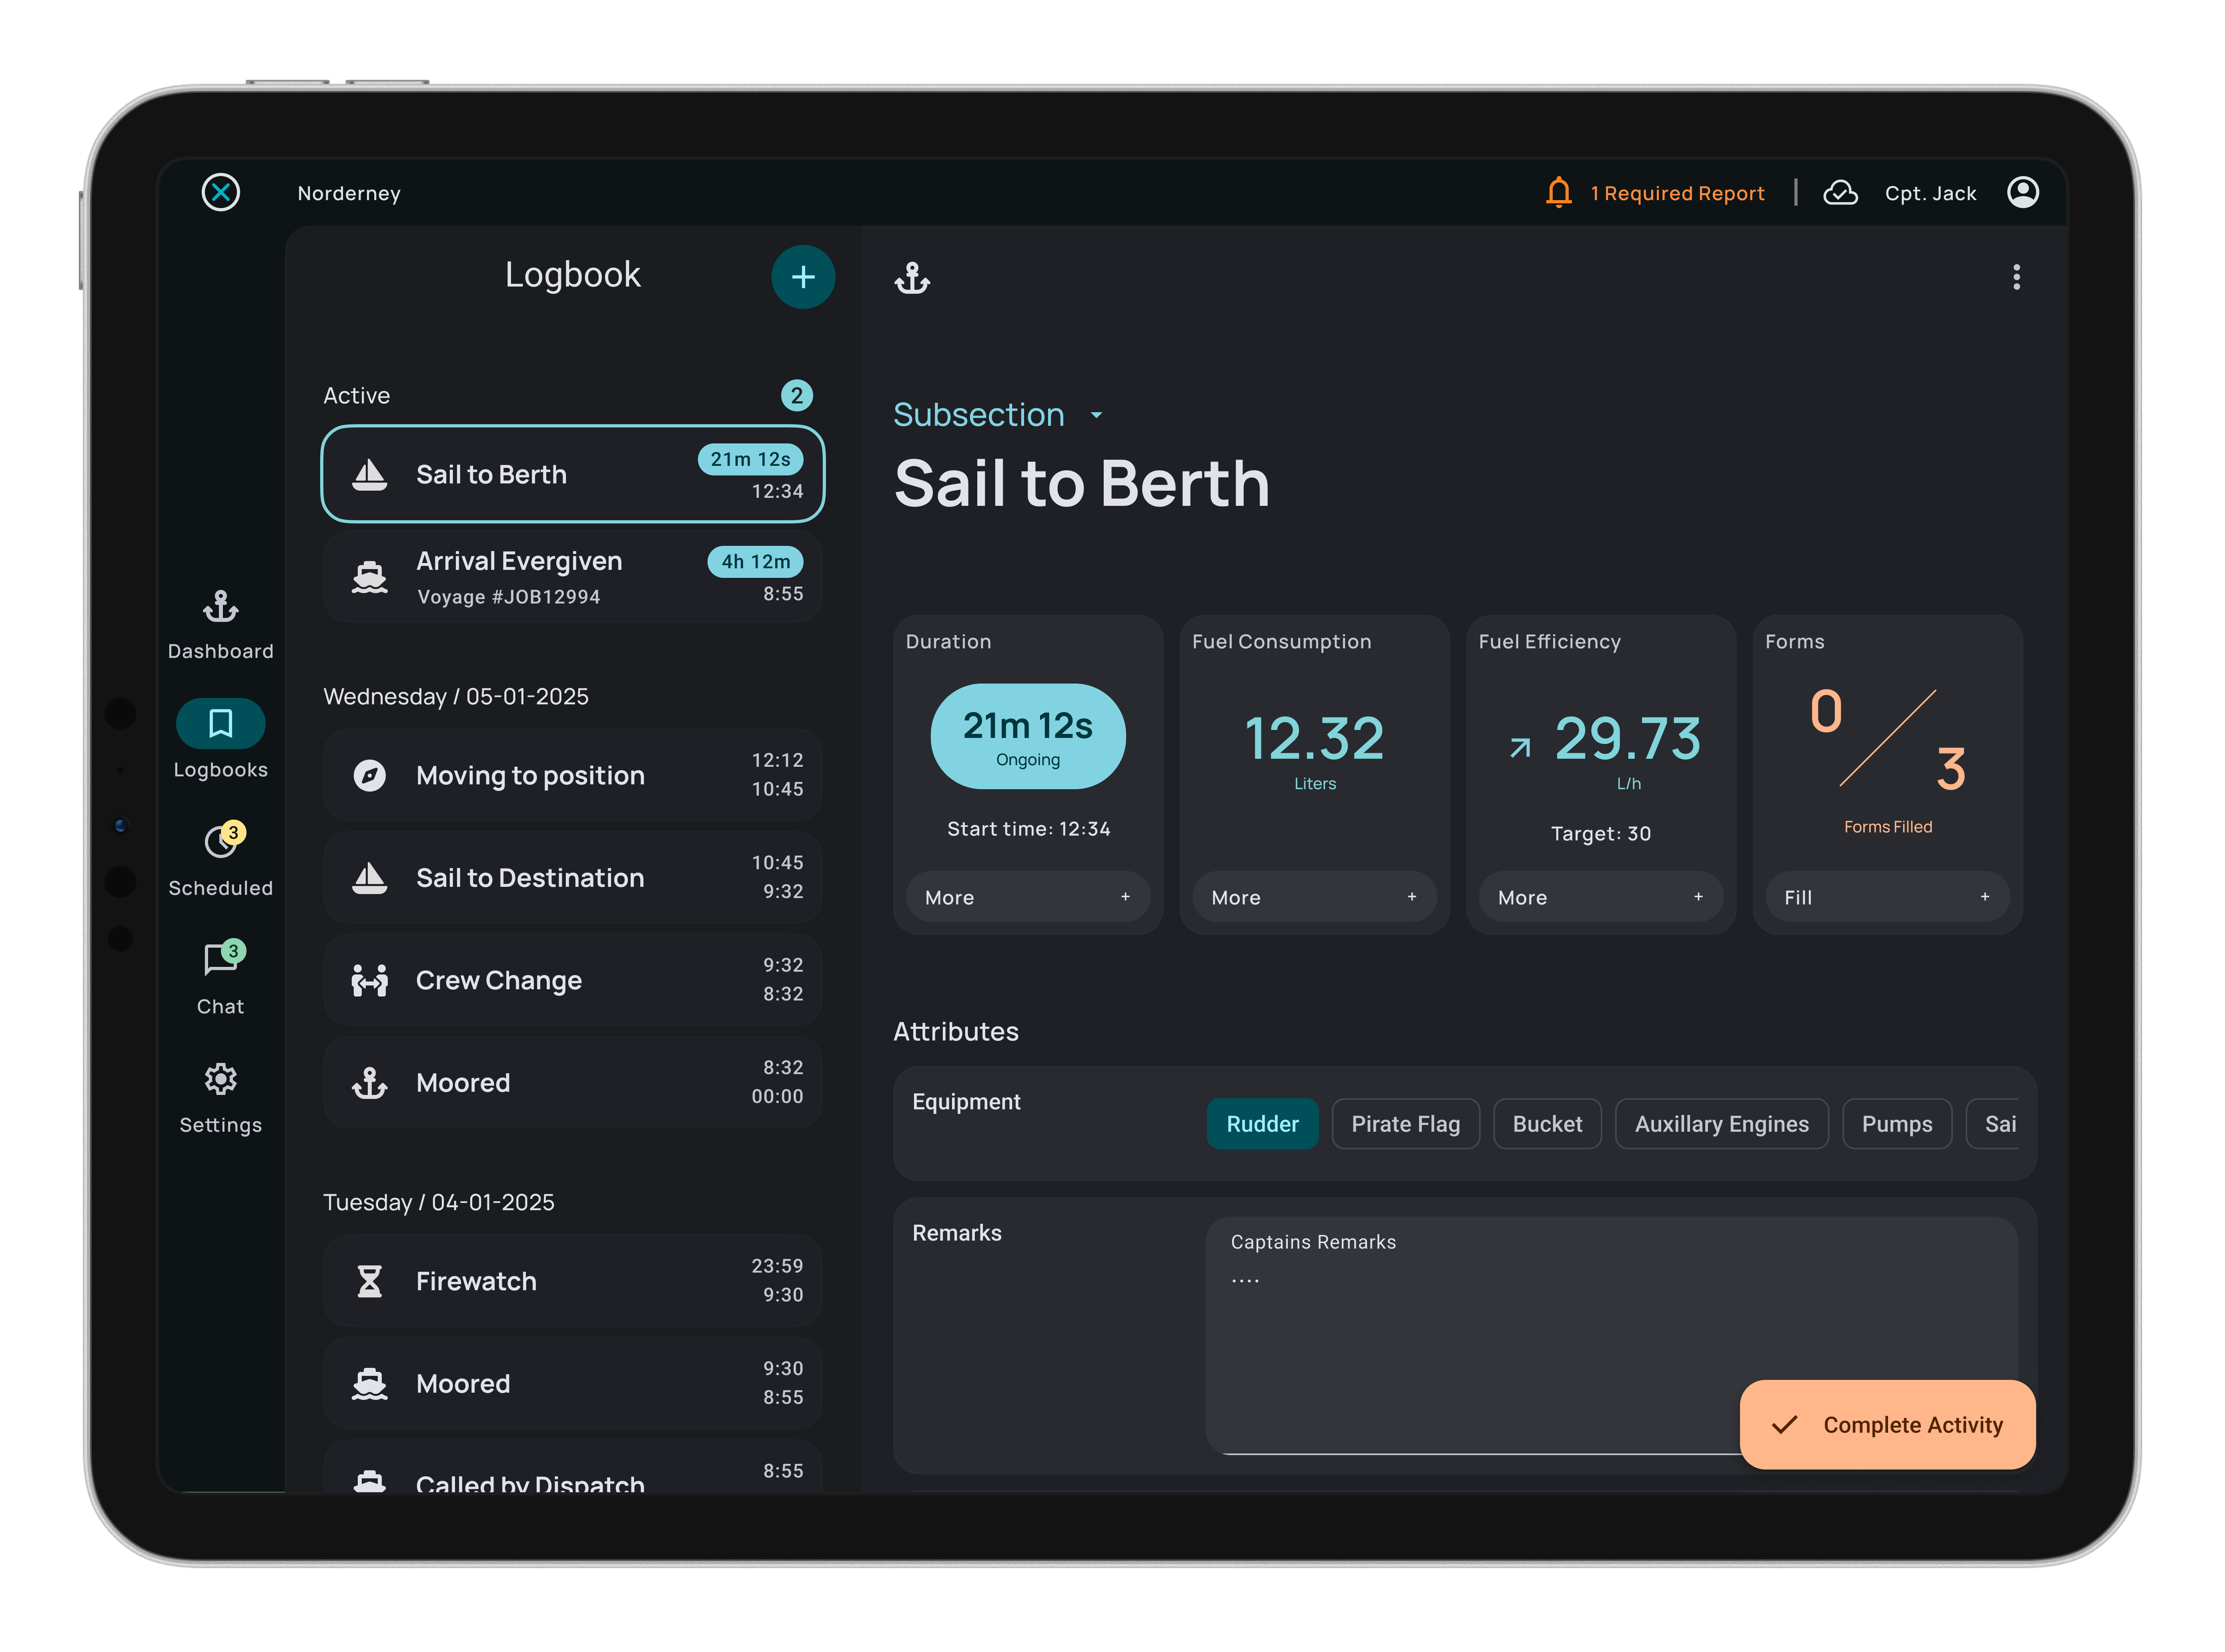Expand More under Fuel Consumption card
The width and height of the screenshot is (2225, 1652).
point(1314,897)
